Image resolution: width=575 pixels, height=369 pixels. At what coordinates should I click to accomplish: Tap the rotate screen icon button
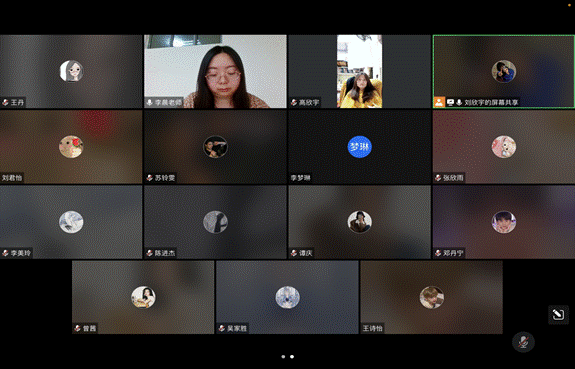558,314
